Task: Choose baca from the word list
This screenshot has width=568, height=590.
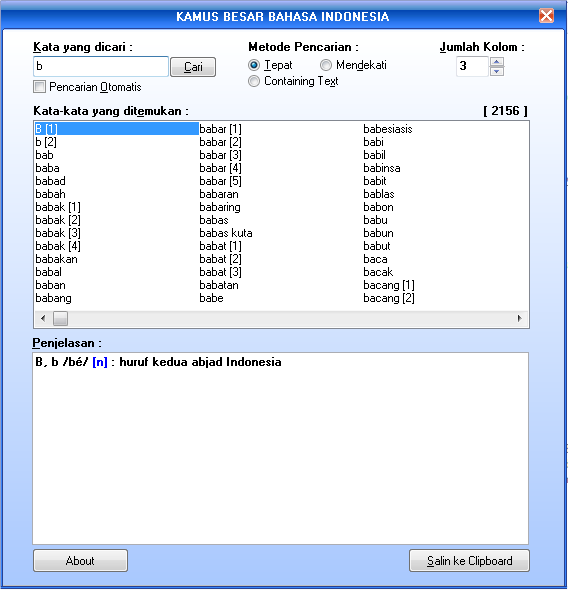Action: click(x=375, y=259)
